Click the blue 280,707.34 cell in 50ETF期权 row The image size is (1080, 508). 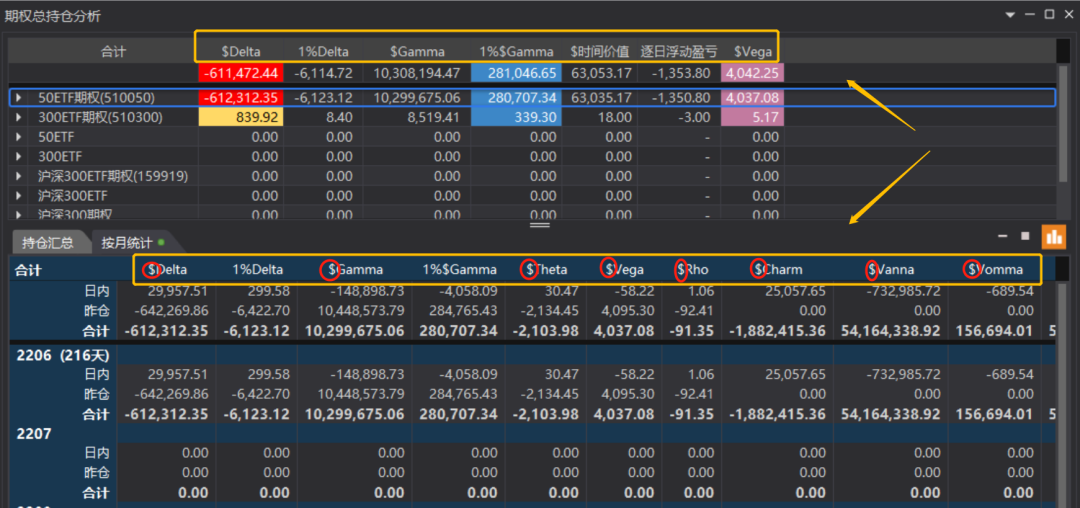click(x=517, y=98)
